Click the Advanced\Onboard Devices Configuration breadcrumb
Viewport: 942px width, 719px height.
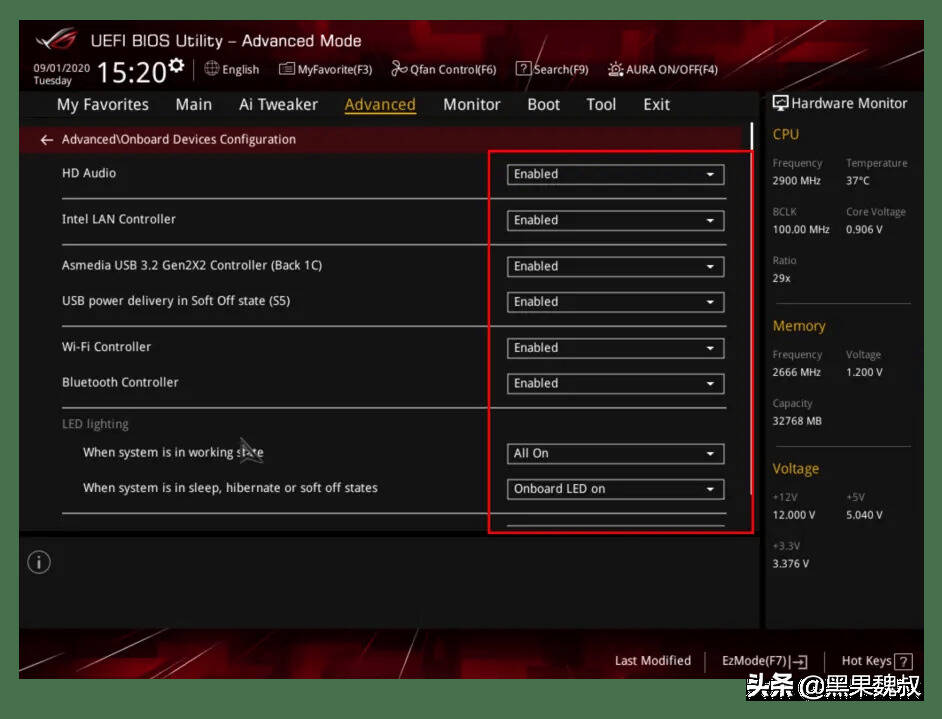pos(179,139)
